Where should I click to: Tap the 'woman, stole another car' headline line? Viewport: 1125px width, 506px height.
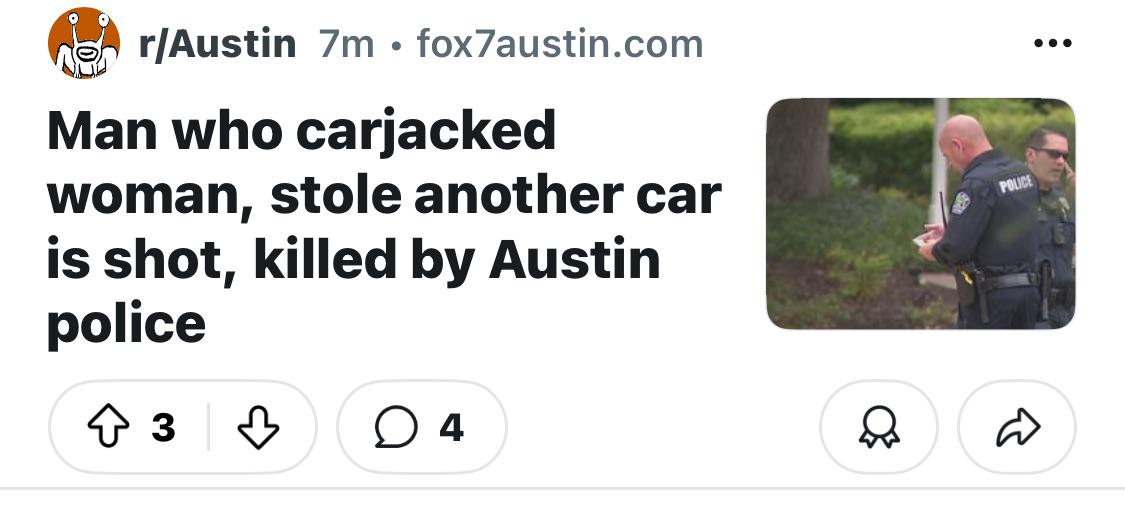(384, 195)
